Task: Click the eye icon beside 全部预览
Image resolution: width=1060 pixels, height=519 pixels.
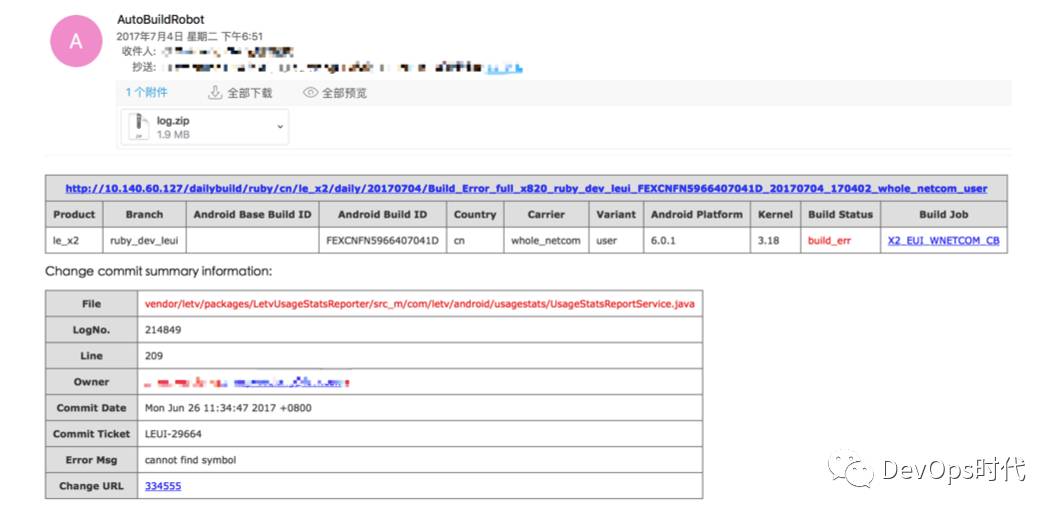Action: click(x=310, y=93)
